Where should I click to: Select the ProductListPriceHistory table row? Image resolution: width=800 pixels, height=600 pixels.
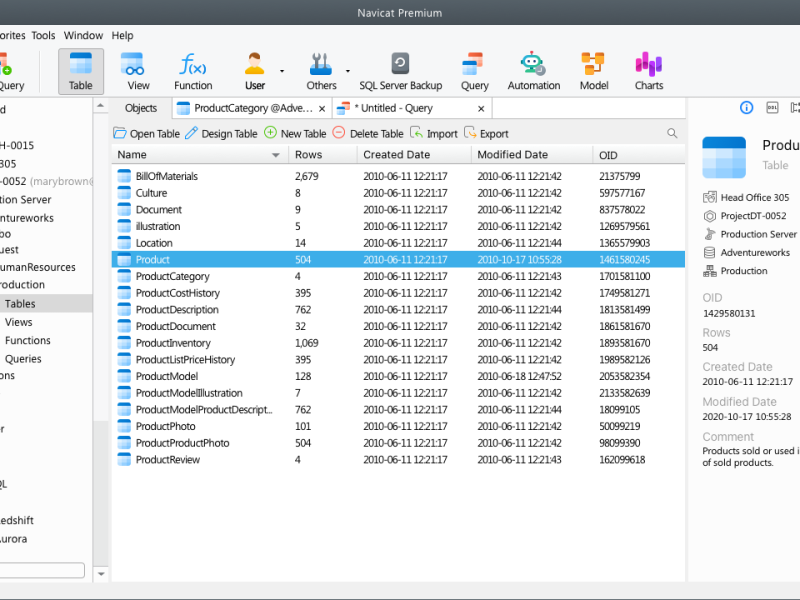click(398, 360)
